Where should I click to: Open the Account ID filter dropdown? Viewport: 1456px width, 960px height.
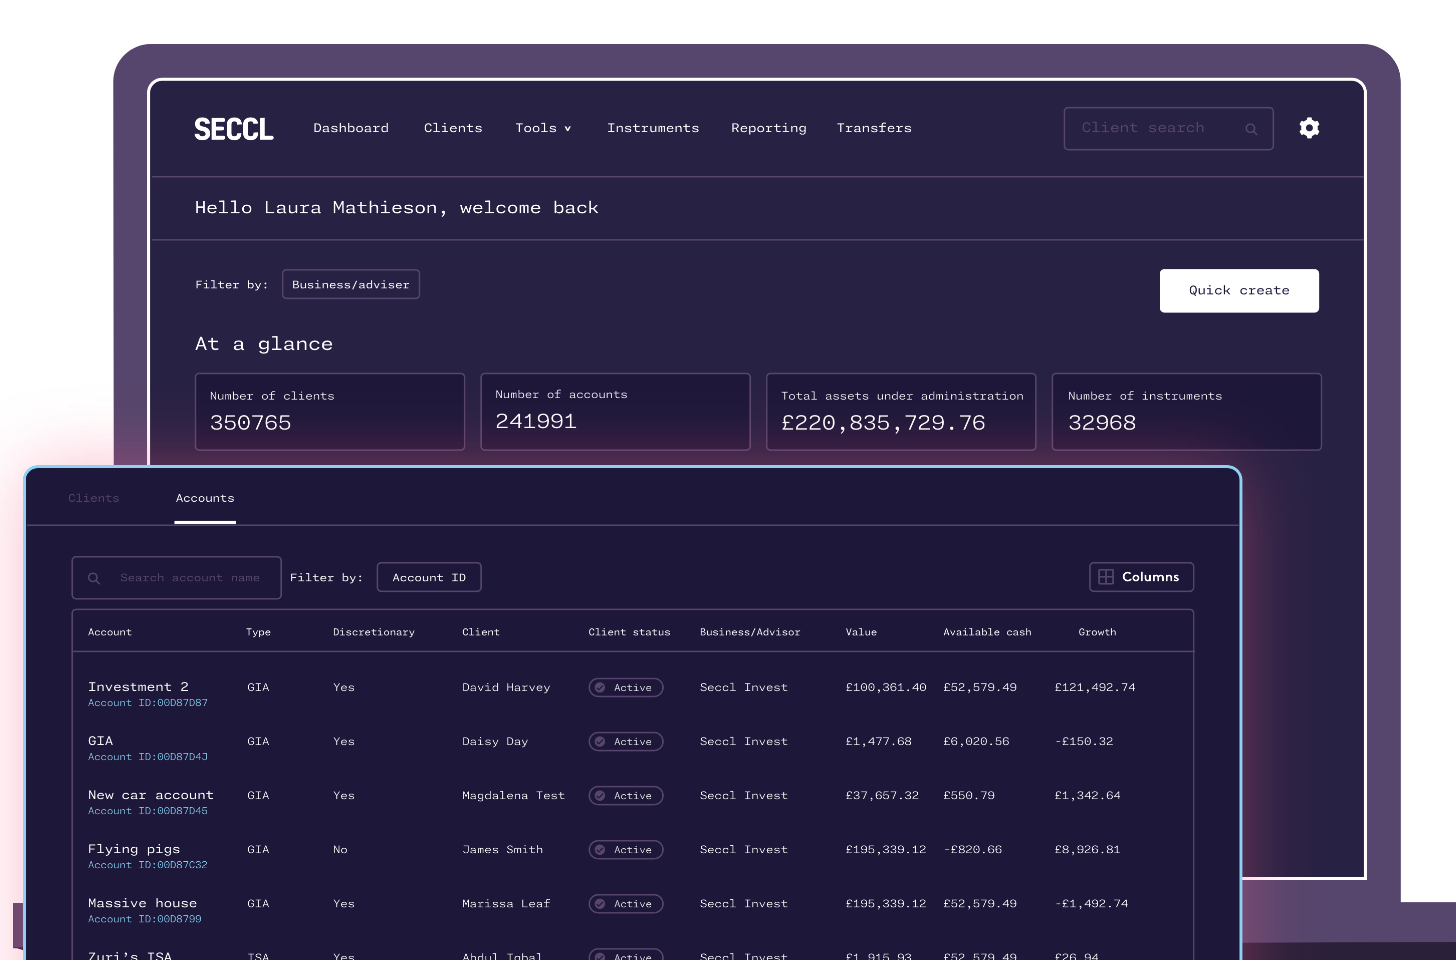429,578
